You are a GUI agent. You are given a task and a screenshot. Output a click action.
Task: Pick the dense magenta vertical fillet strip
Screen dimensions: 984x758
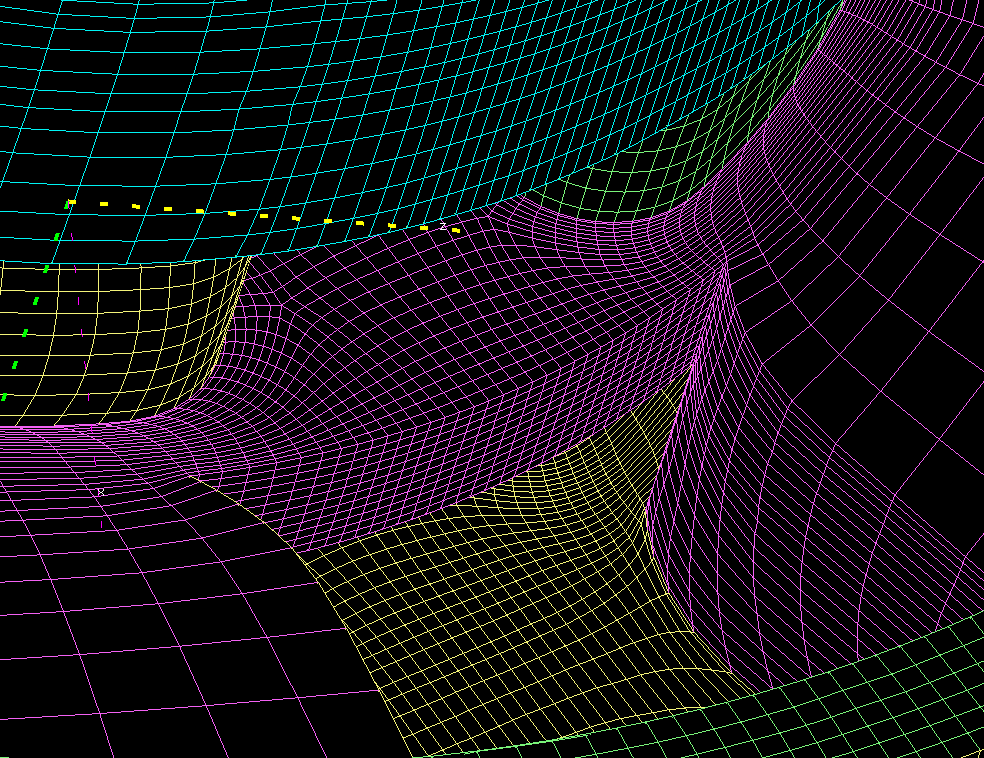[690, 450]
